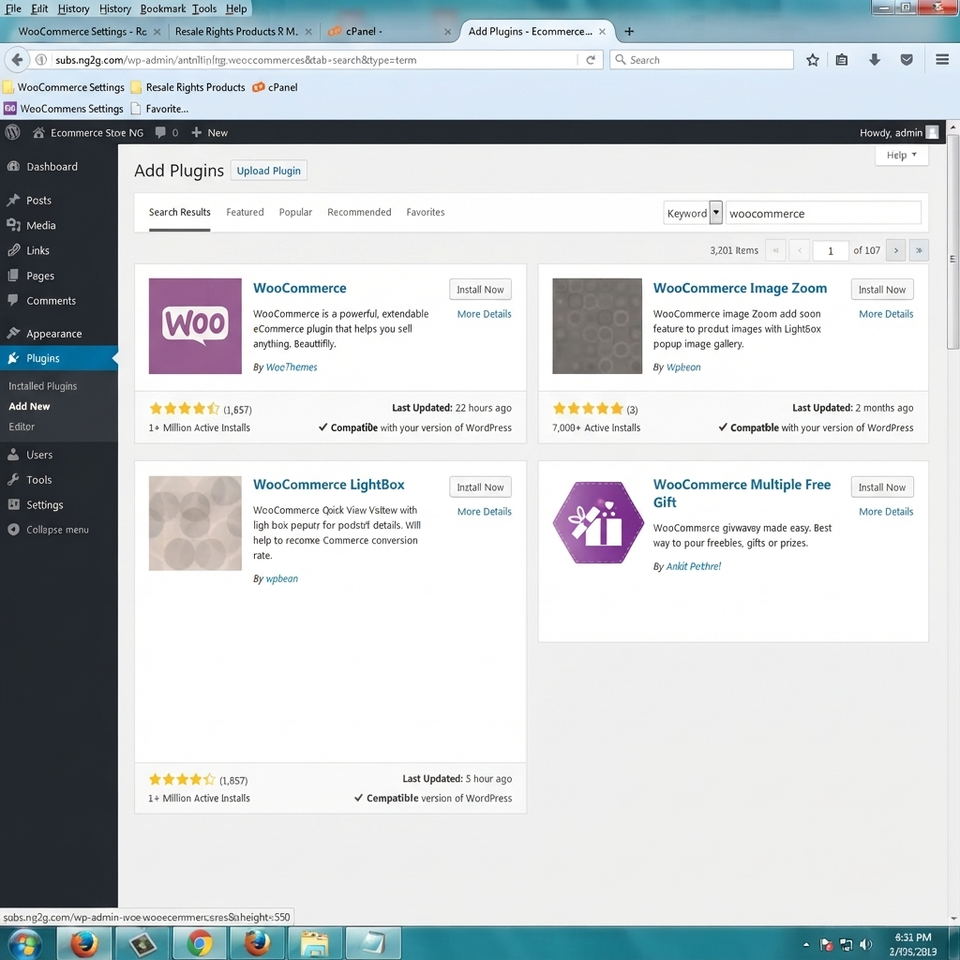This screenshot has width=960, height=960.
Task: Open Pages in the sidebar
Action: tap(40, 276)
